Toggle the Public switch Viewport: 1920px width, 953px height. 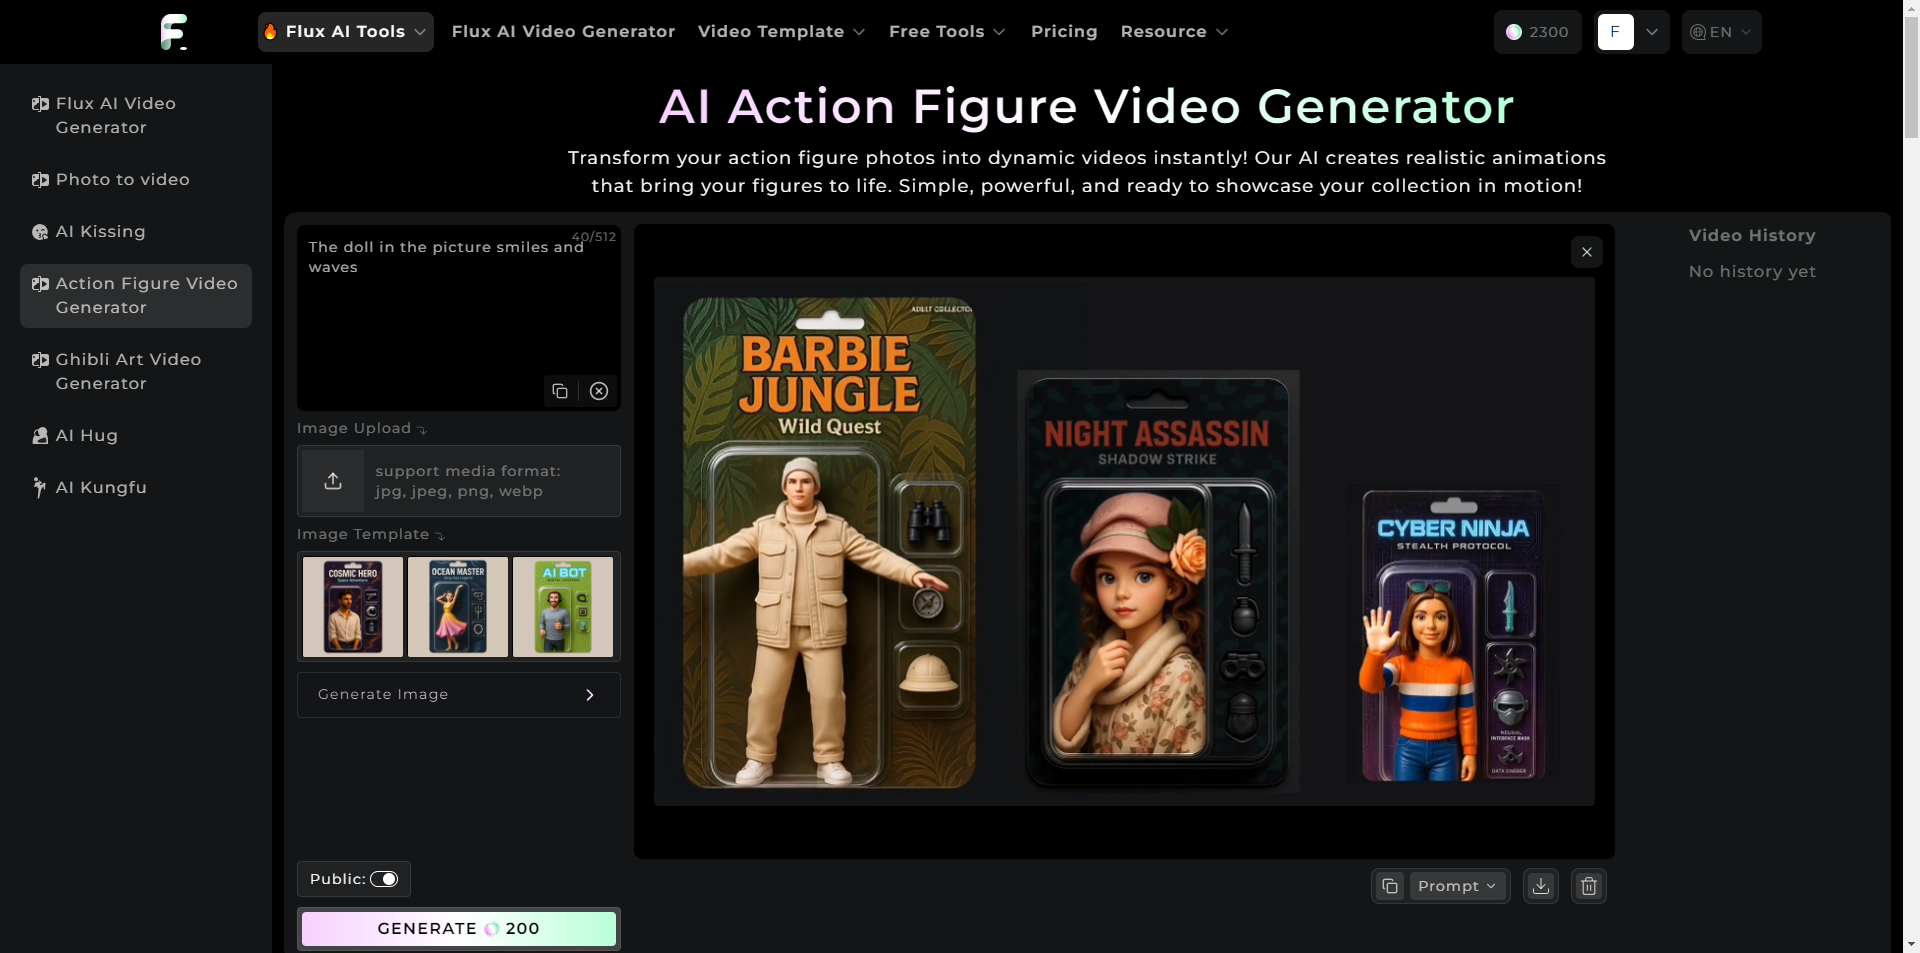tap(387, 879)
